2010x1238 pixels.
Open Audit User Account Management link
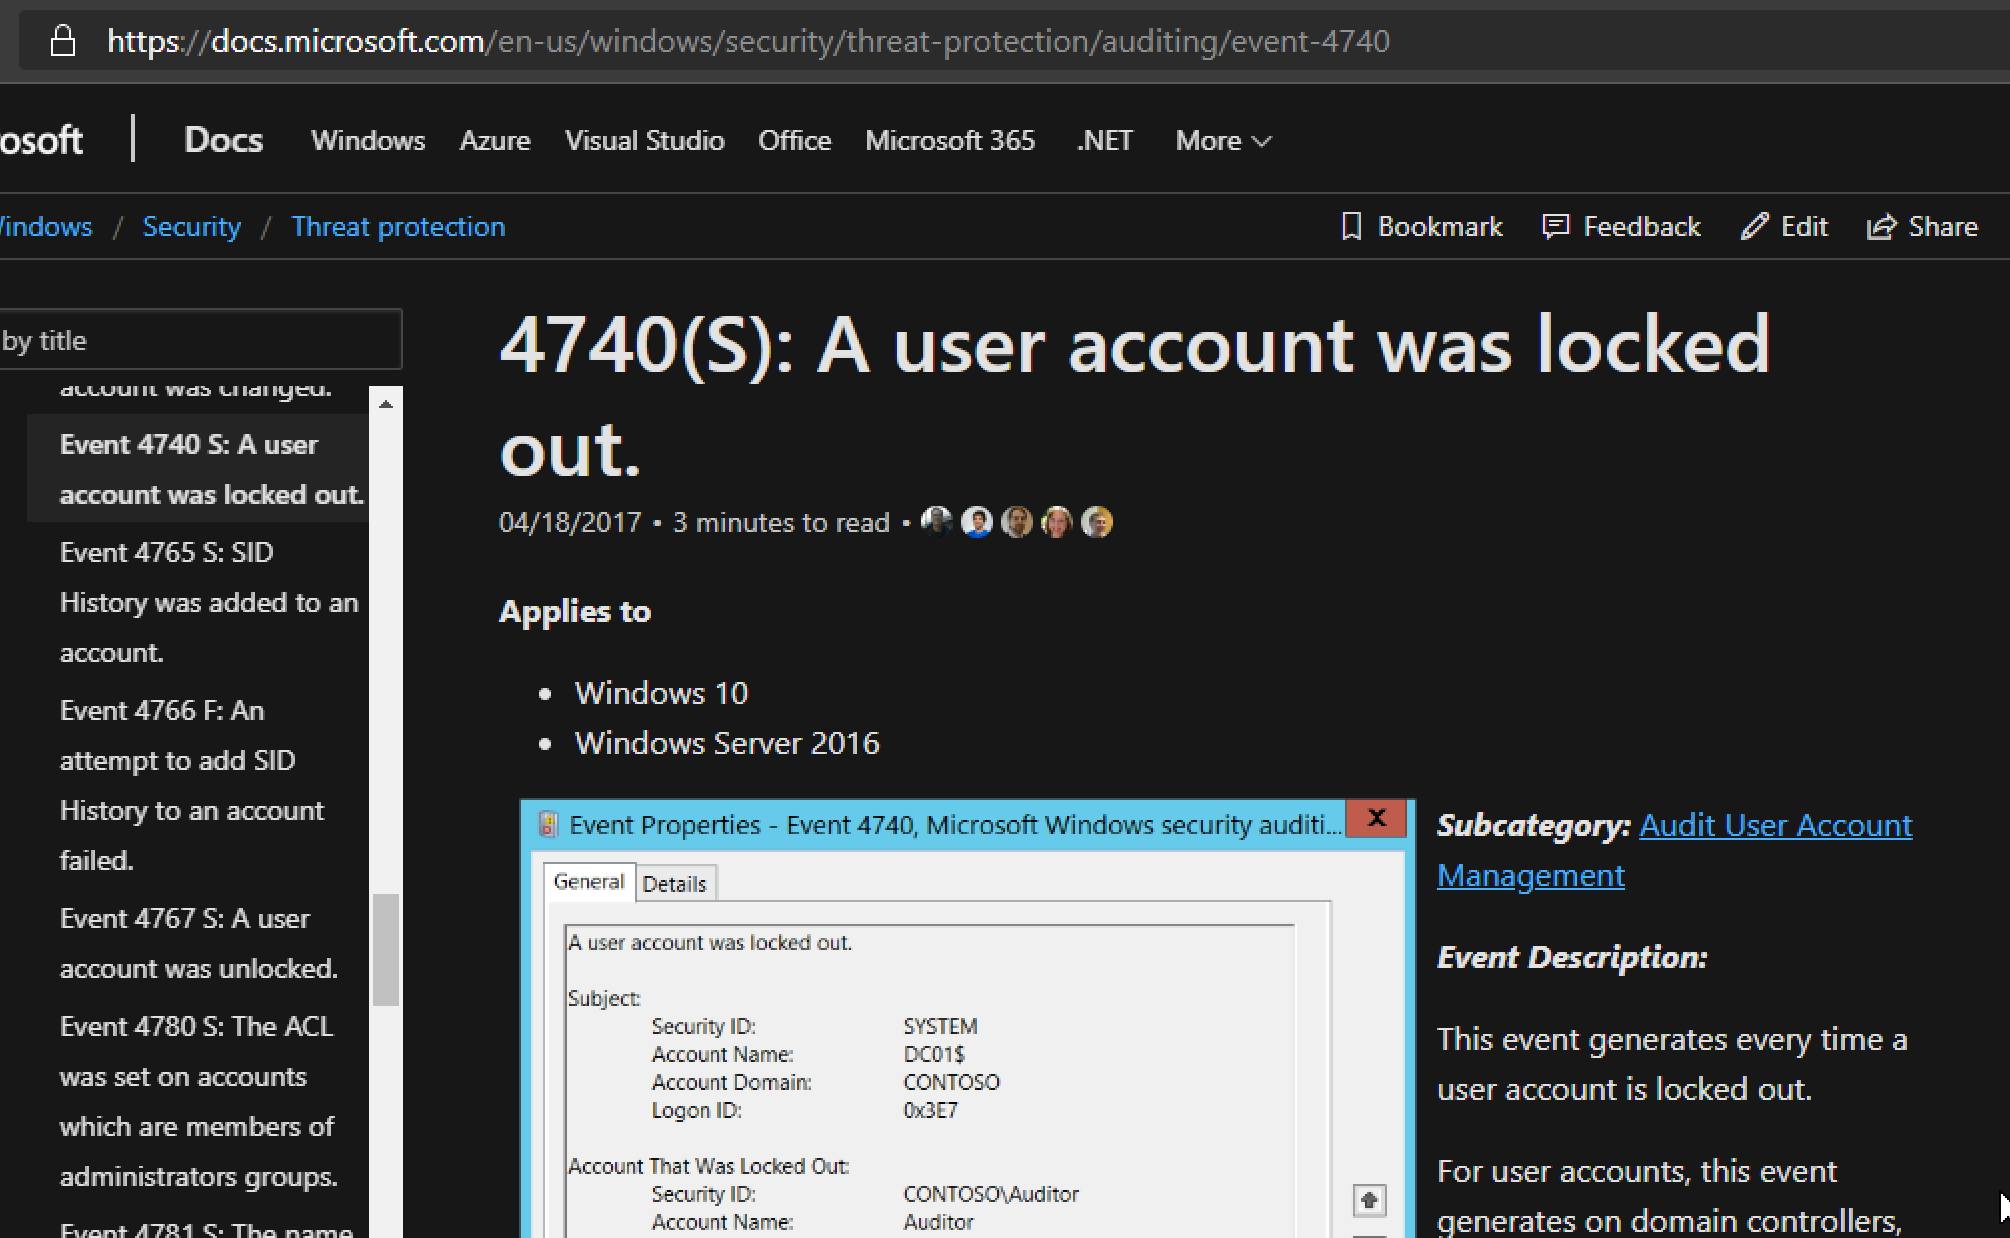point(1674,850)
